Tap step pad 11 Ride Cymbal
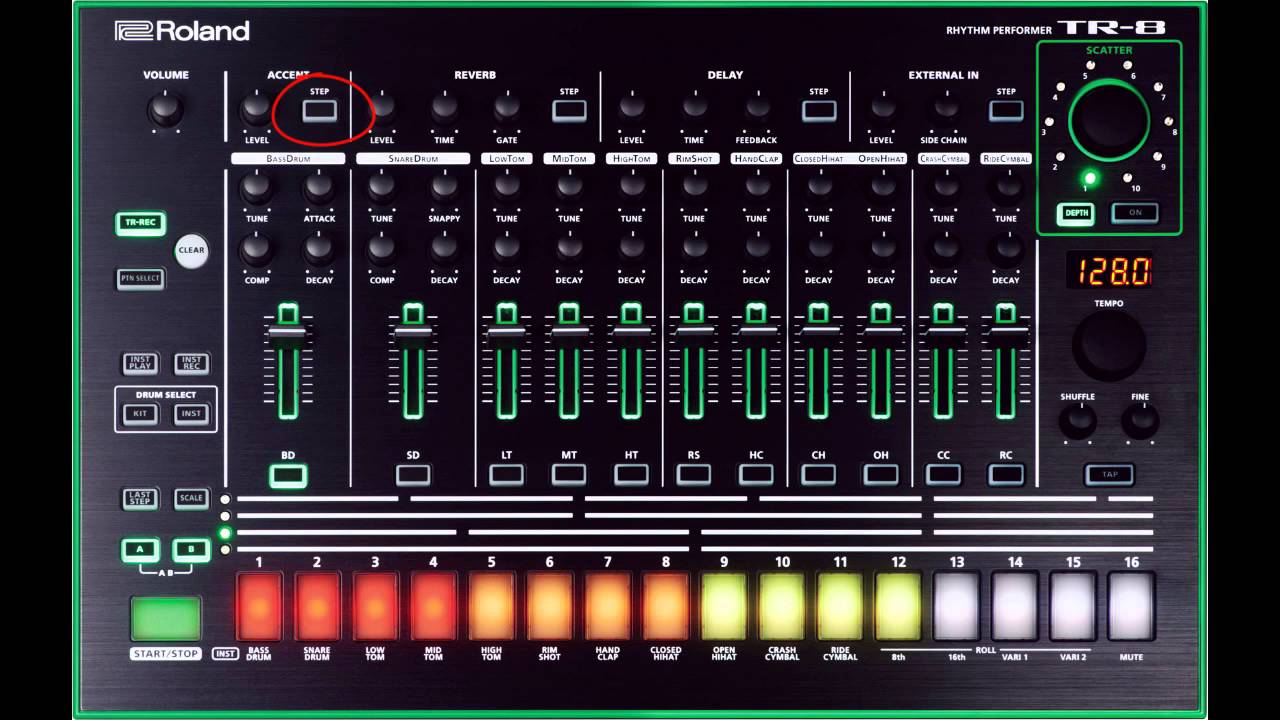The width and height of the screenshot is (1280, 720). pos(840,606)
